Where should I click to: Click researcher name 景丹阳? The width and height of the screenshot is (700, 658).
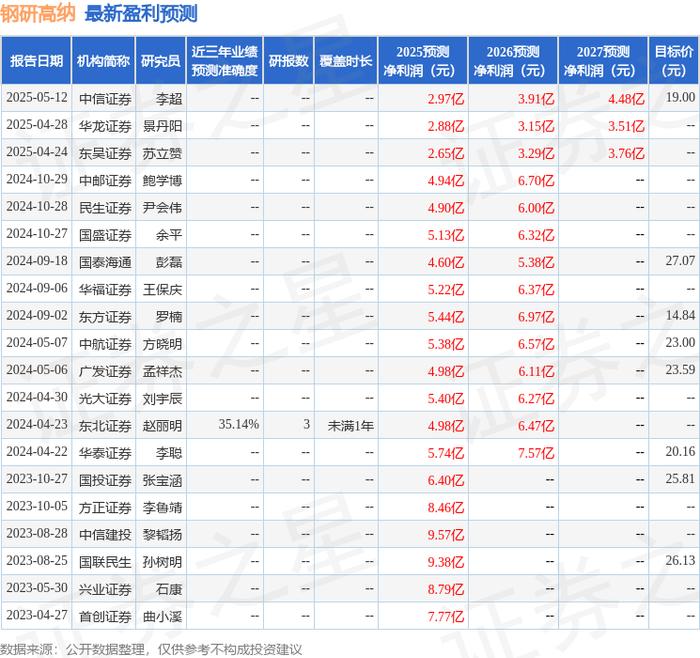click(162, 126)
